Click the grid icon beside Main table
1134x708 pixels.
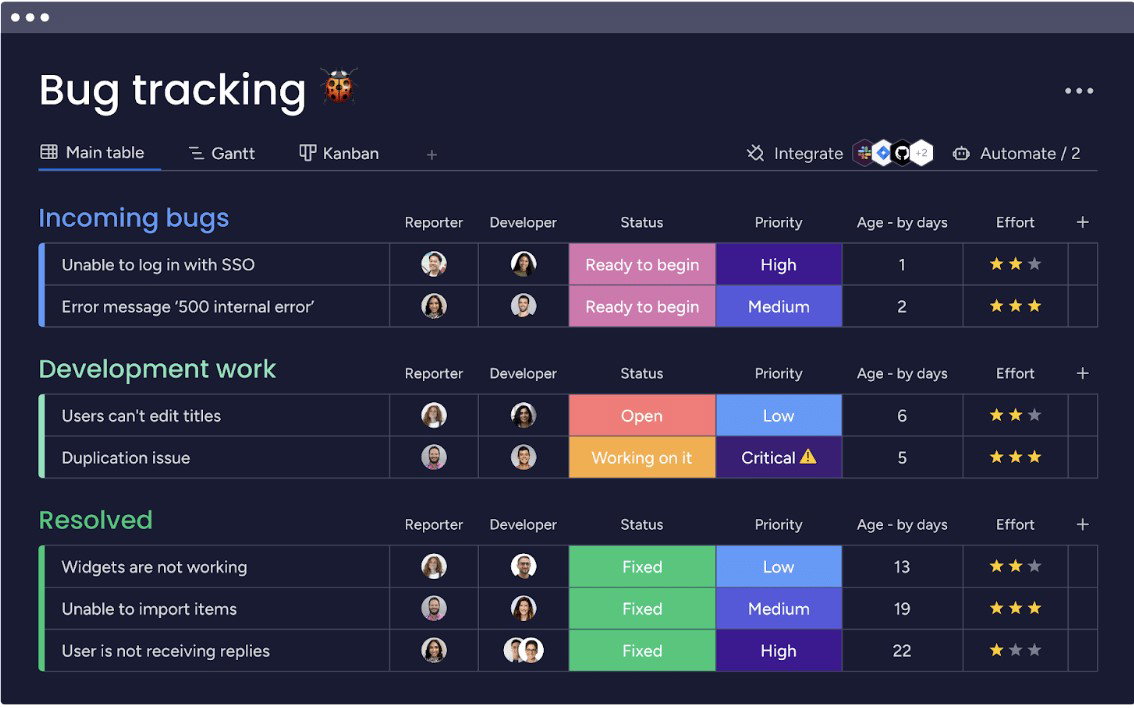point(47,152)
